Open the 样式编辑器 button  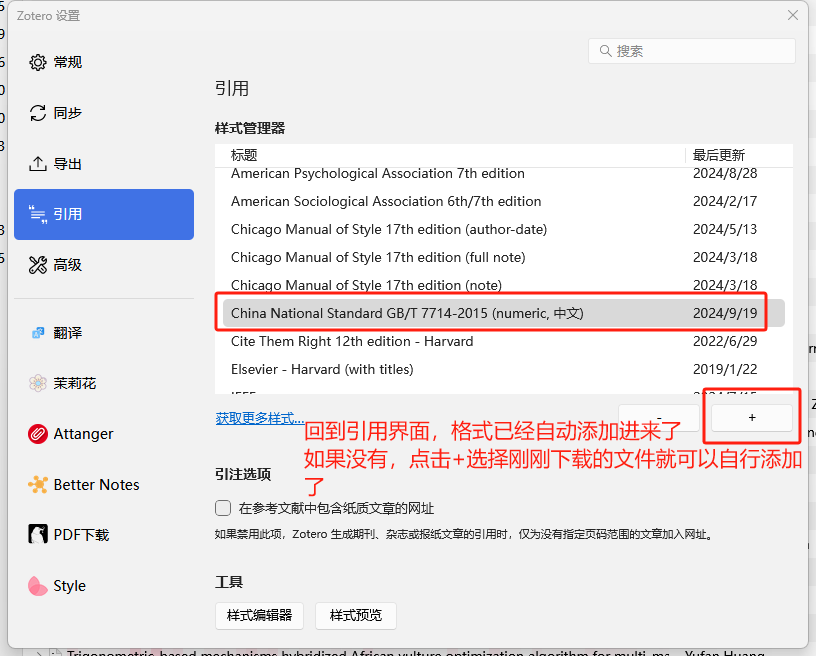coord(259,615)
